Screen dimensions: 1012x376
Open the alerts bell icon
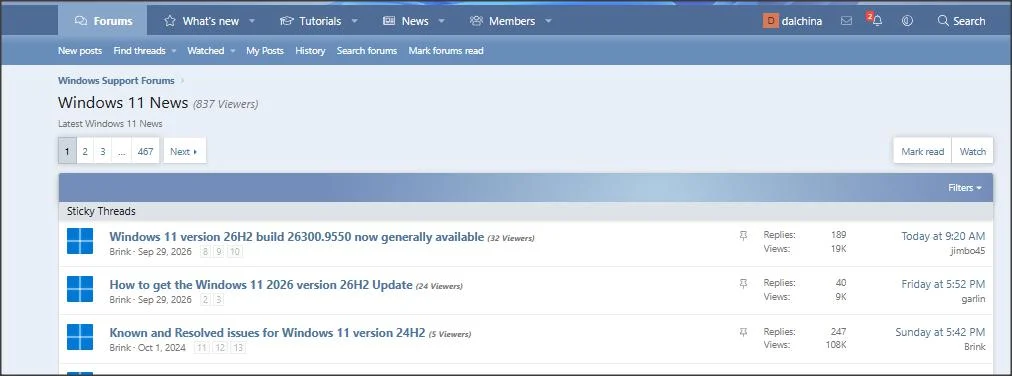click(876, 21)
